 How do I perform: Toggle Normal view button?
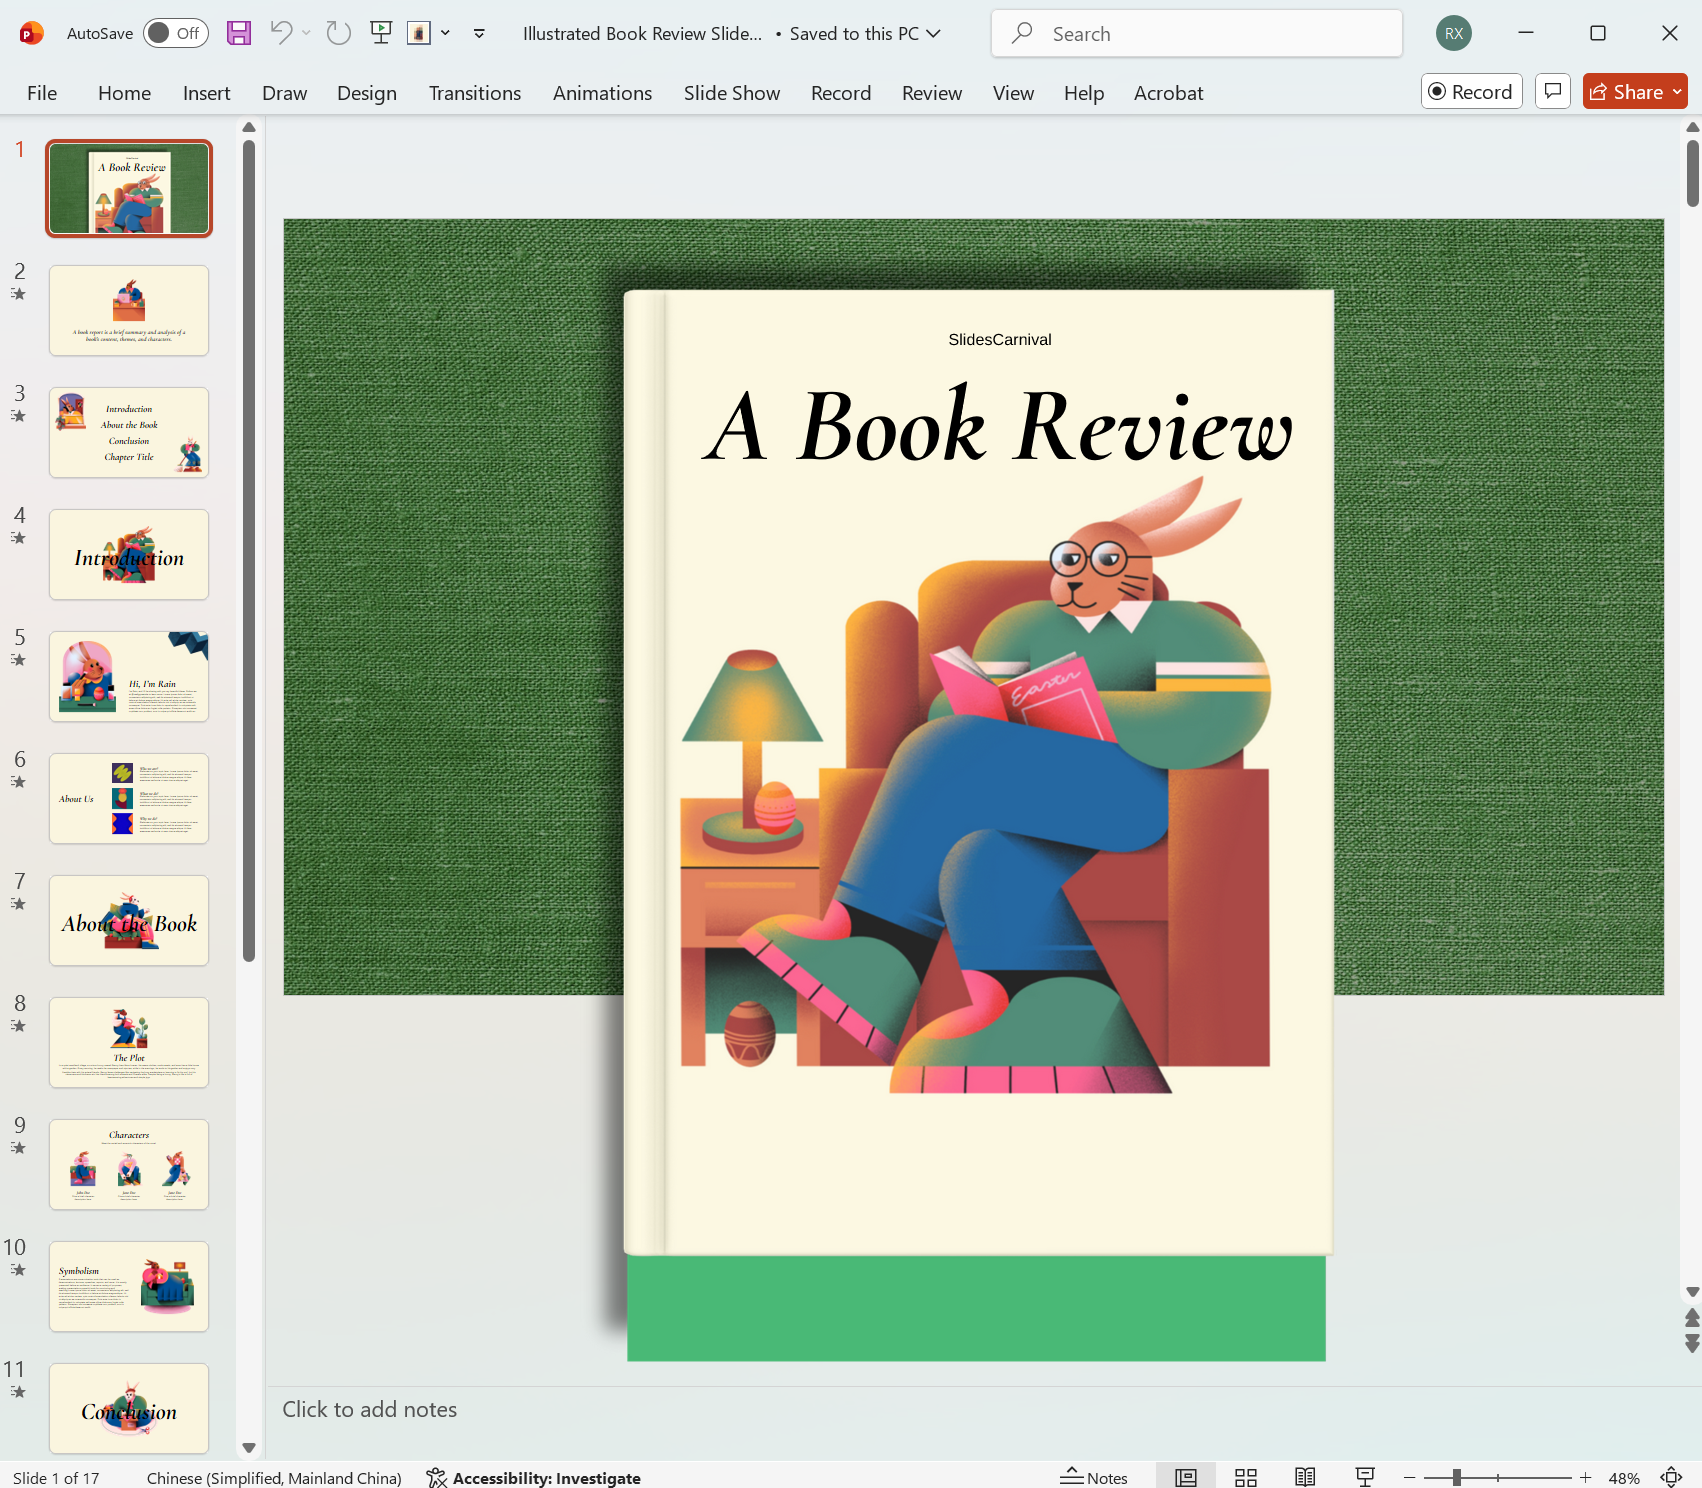click(1186, 1477)
